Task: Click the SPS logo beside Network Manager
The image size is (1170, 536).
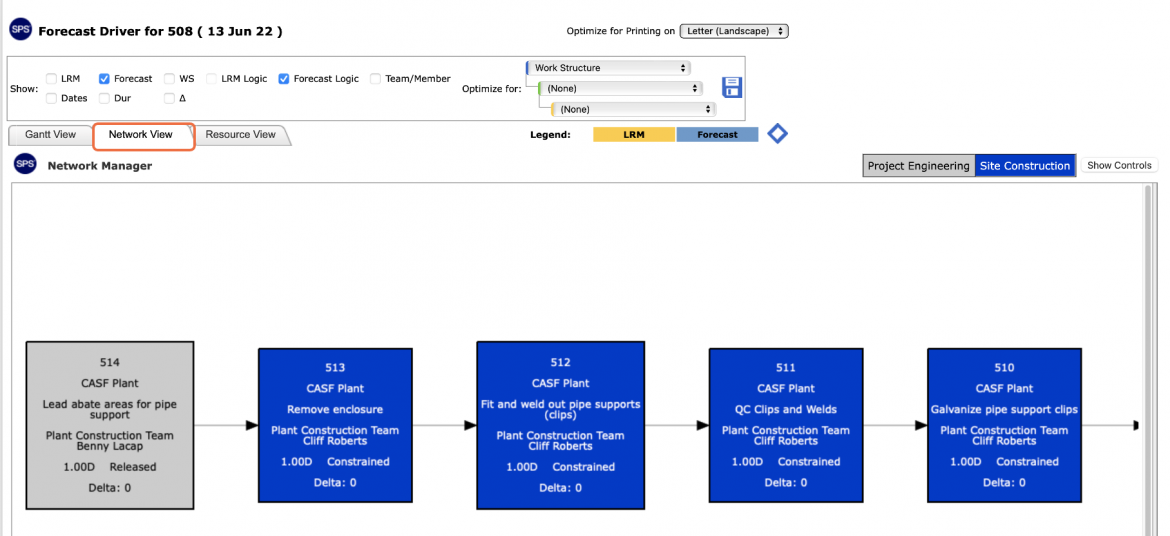Action: click(x=25, y=164)
